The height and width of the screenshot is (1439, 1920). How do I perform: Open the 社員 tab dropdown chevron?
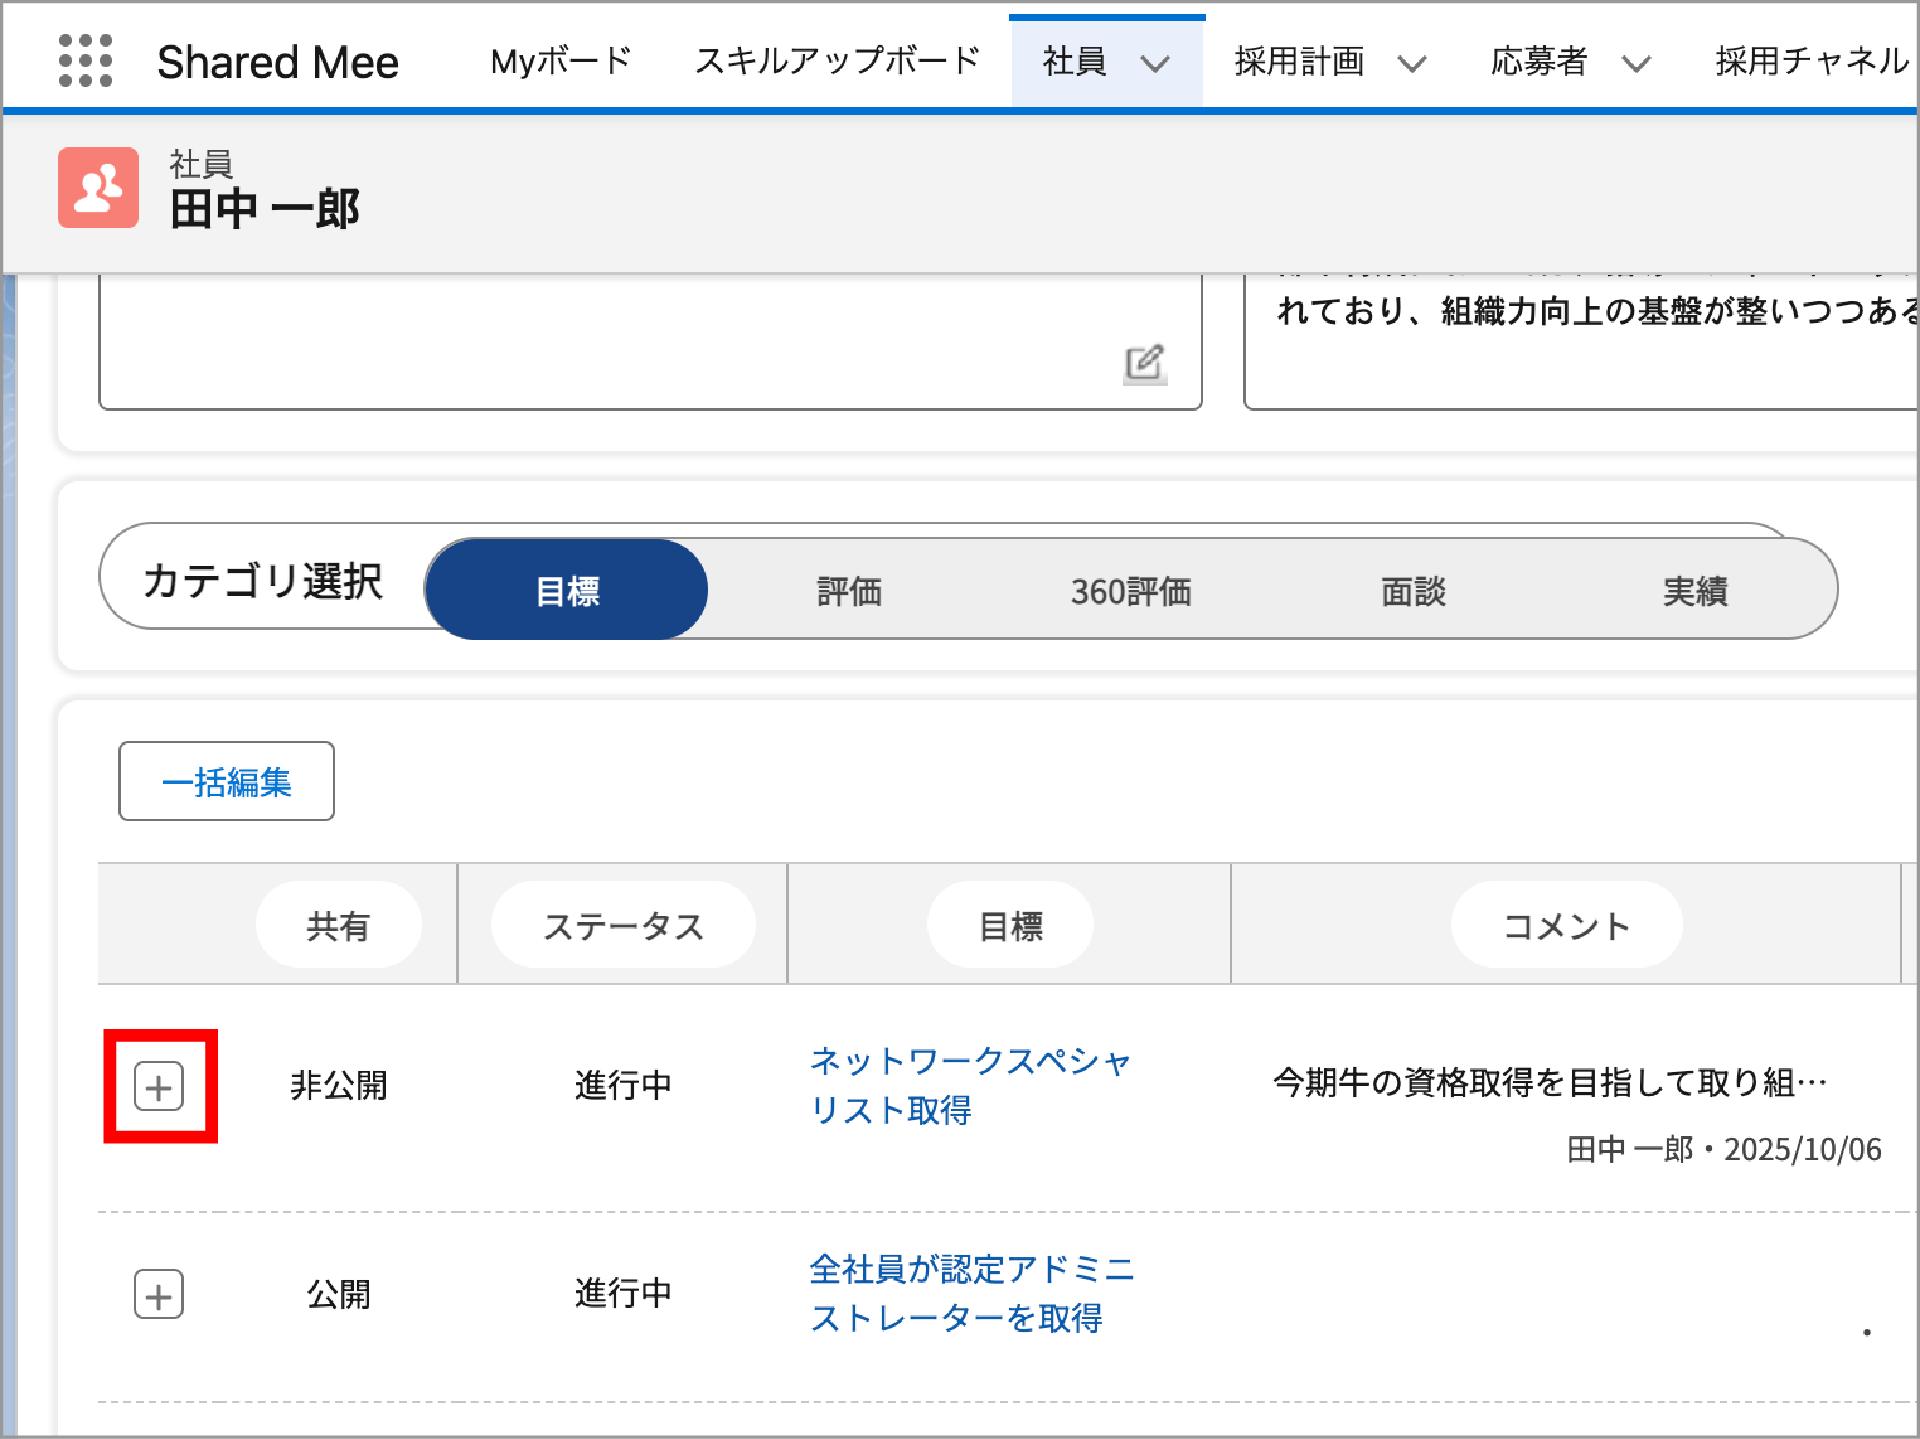click(1155, 64)
